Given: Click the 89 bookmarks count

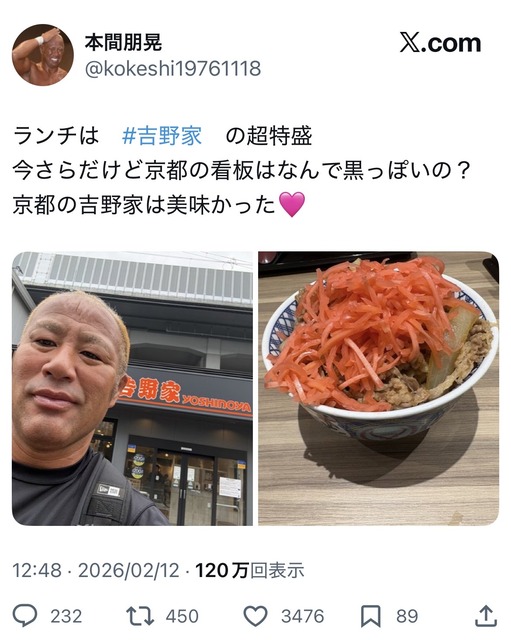Looking at the screenshot, I should point(407,616).
